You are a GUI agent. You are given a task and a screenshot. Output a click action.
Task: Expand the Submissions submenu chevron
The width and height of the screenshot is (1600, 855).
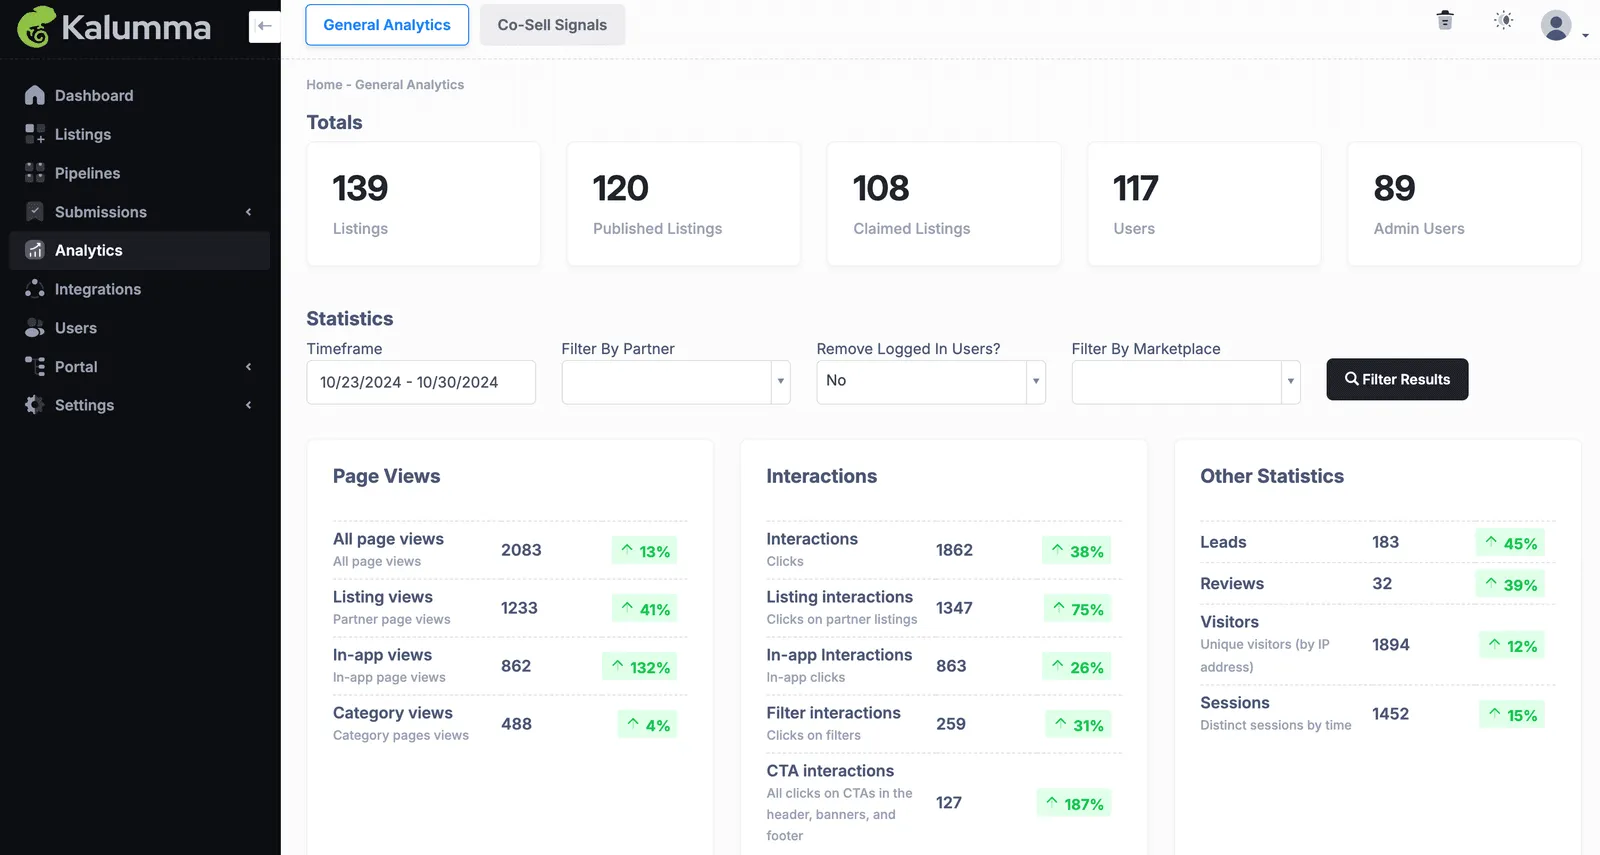249,212
